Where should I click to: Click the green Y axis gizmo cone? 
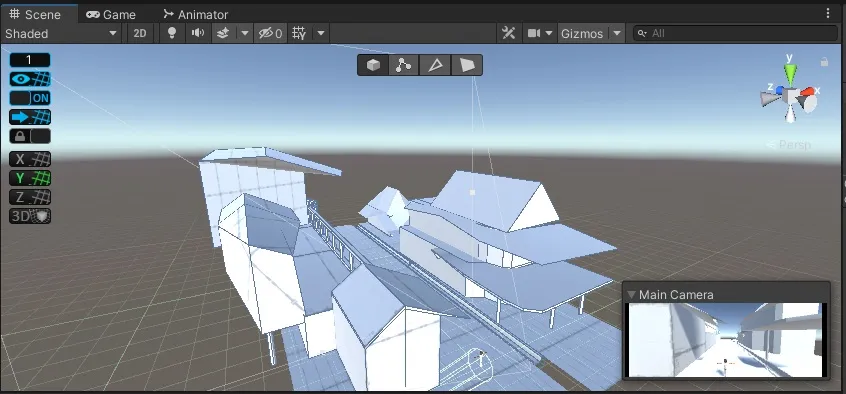[790, 74]
